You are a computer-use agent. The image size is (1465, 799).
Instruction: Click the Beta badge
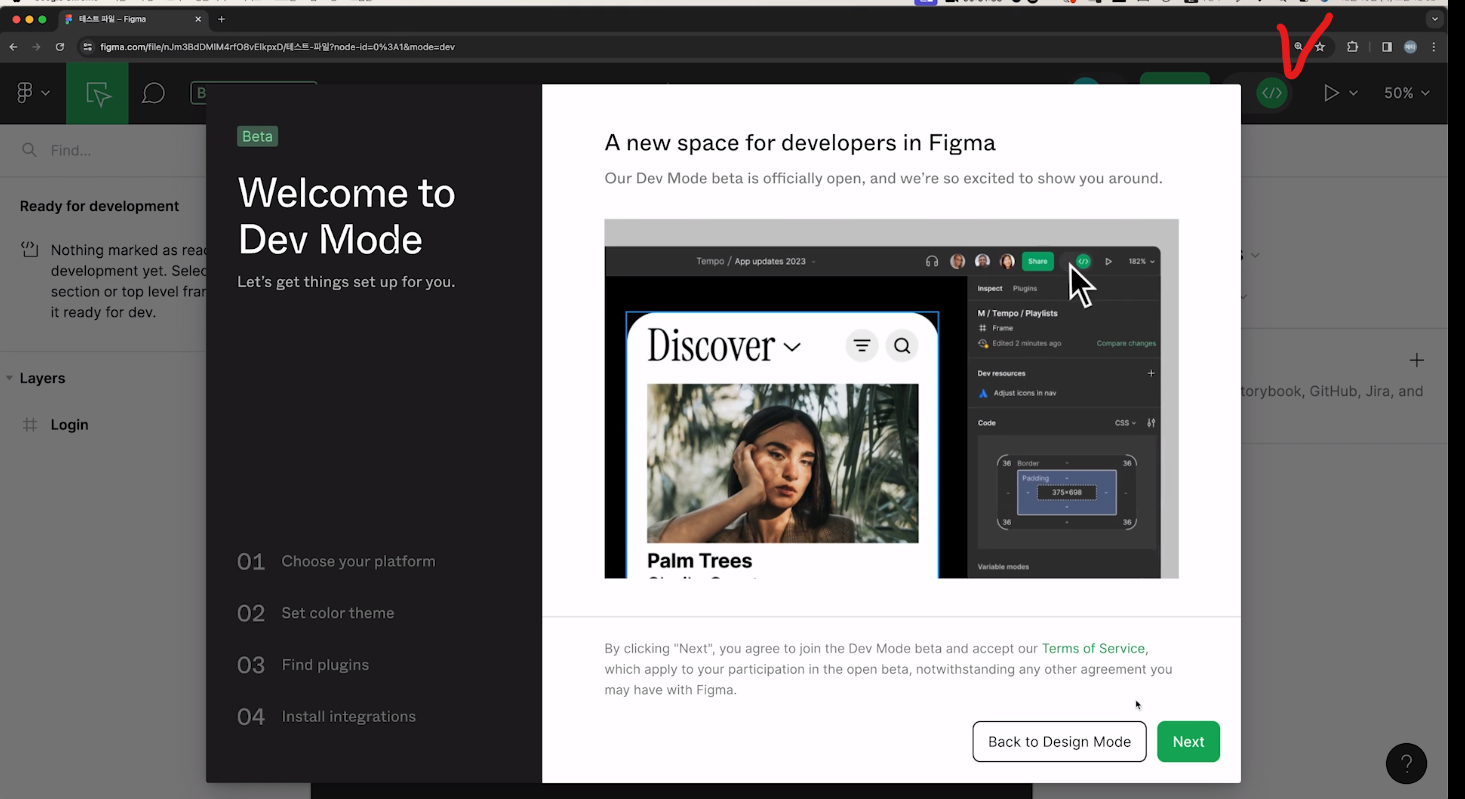click(x=257, y=136)
